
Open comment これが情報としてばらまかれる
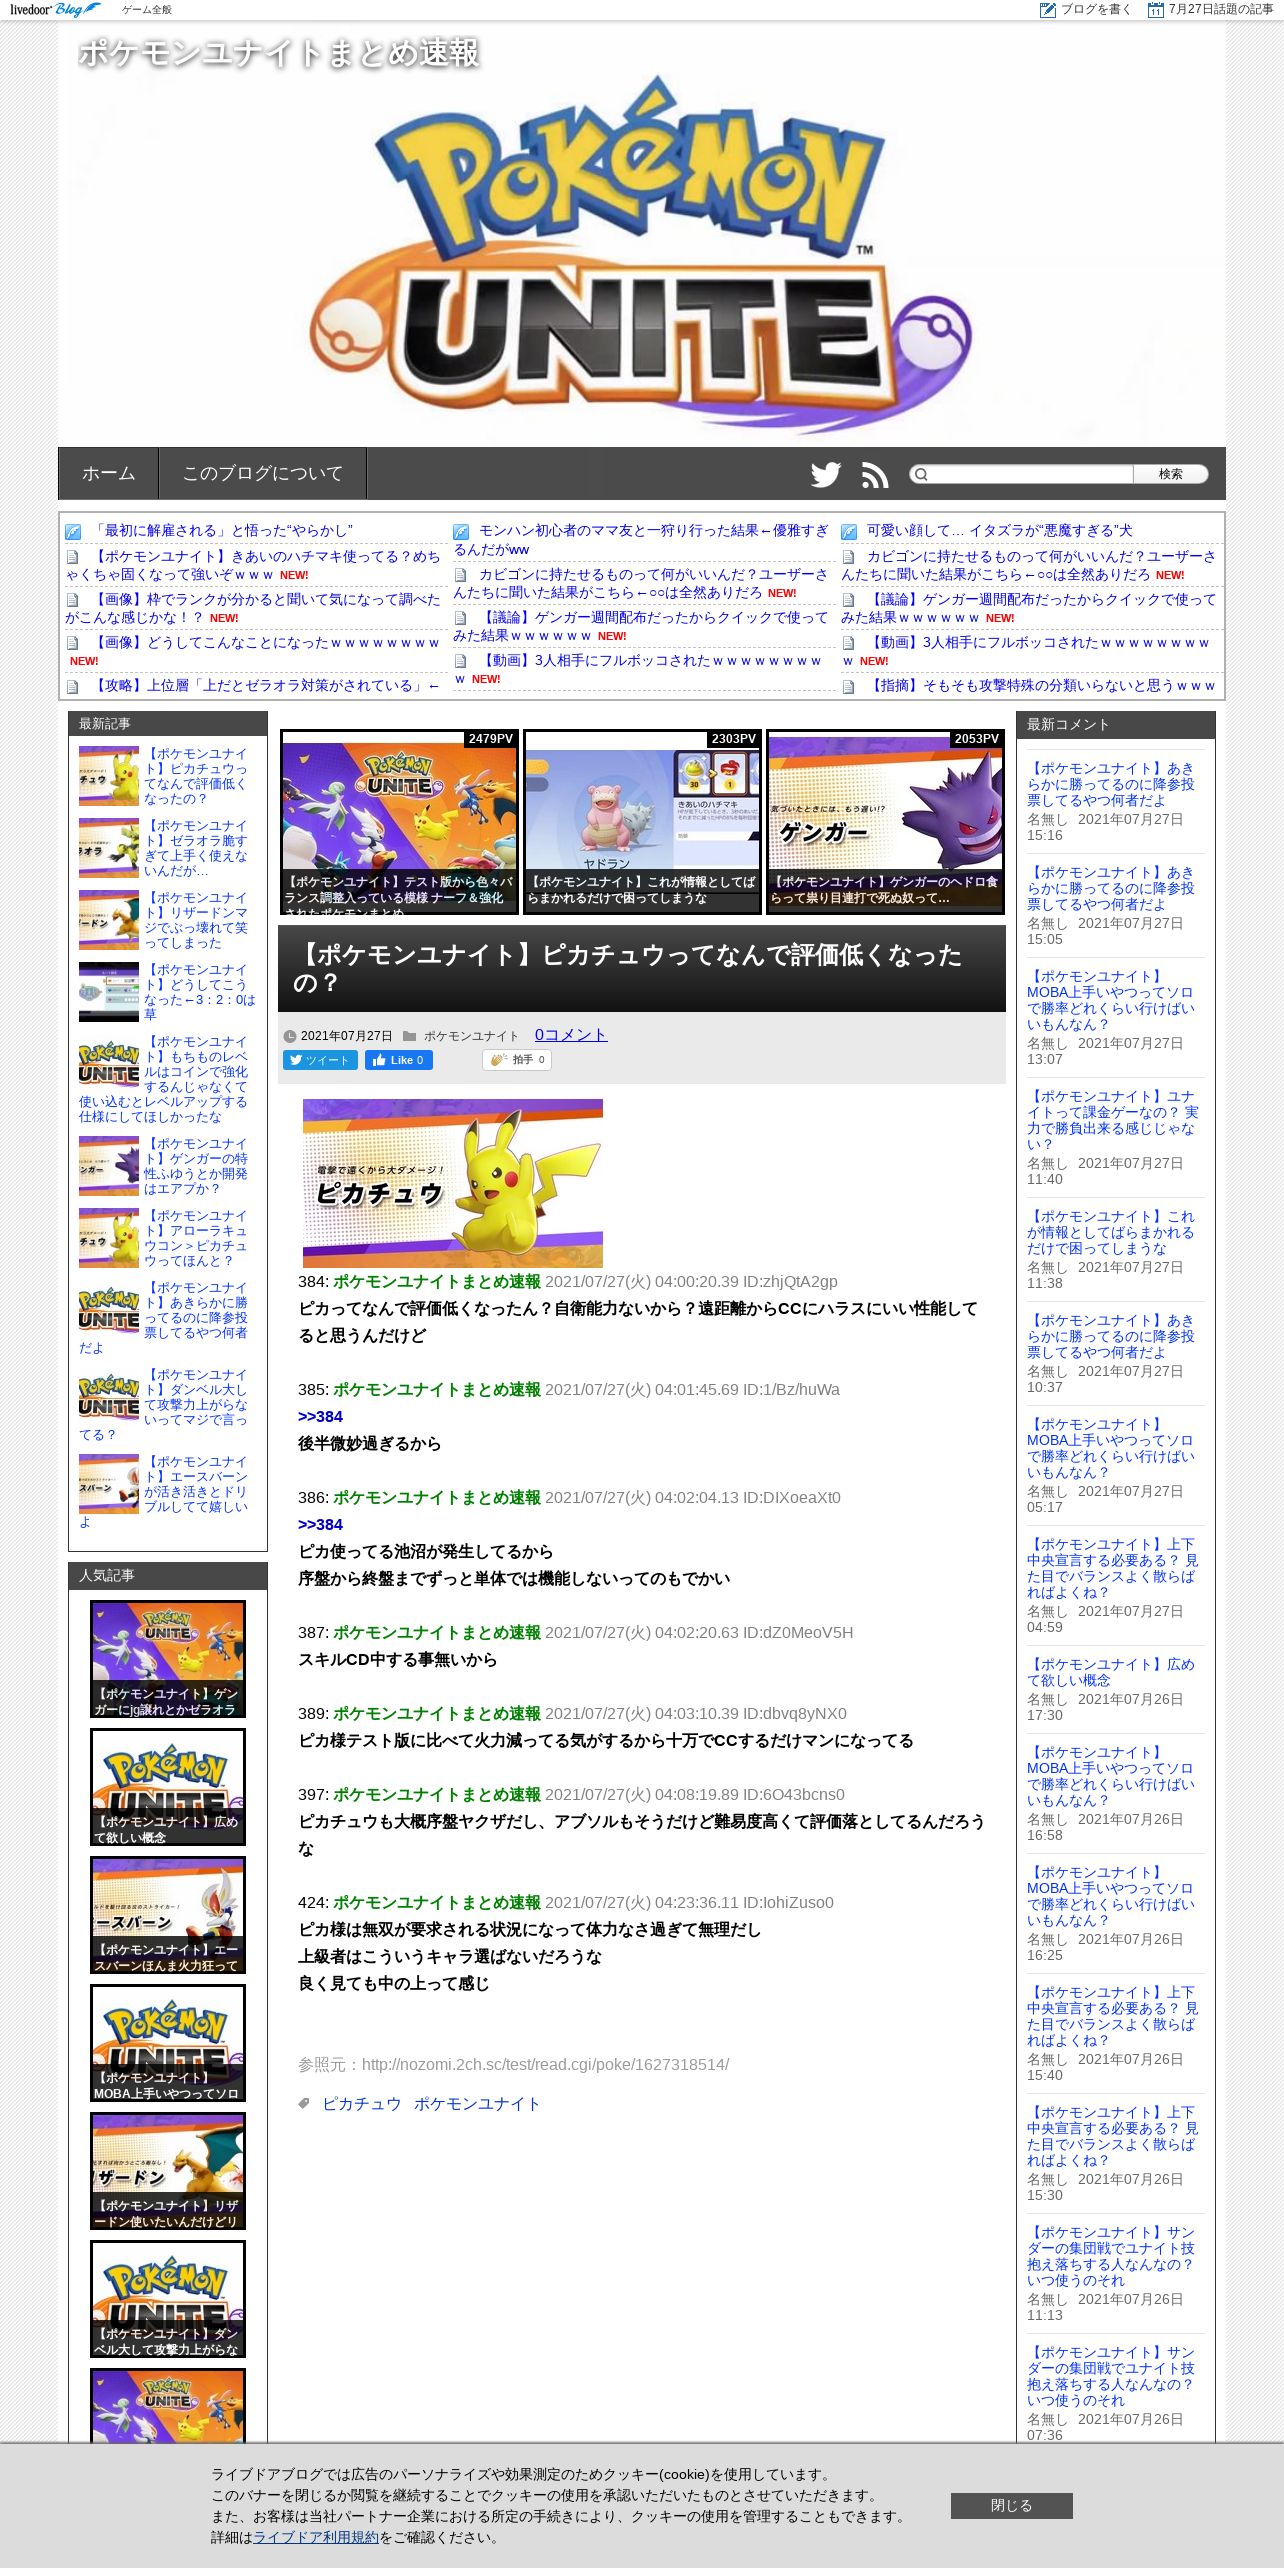(x=1110, y=1232)
